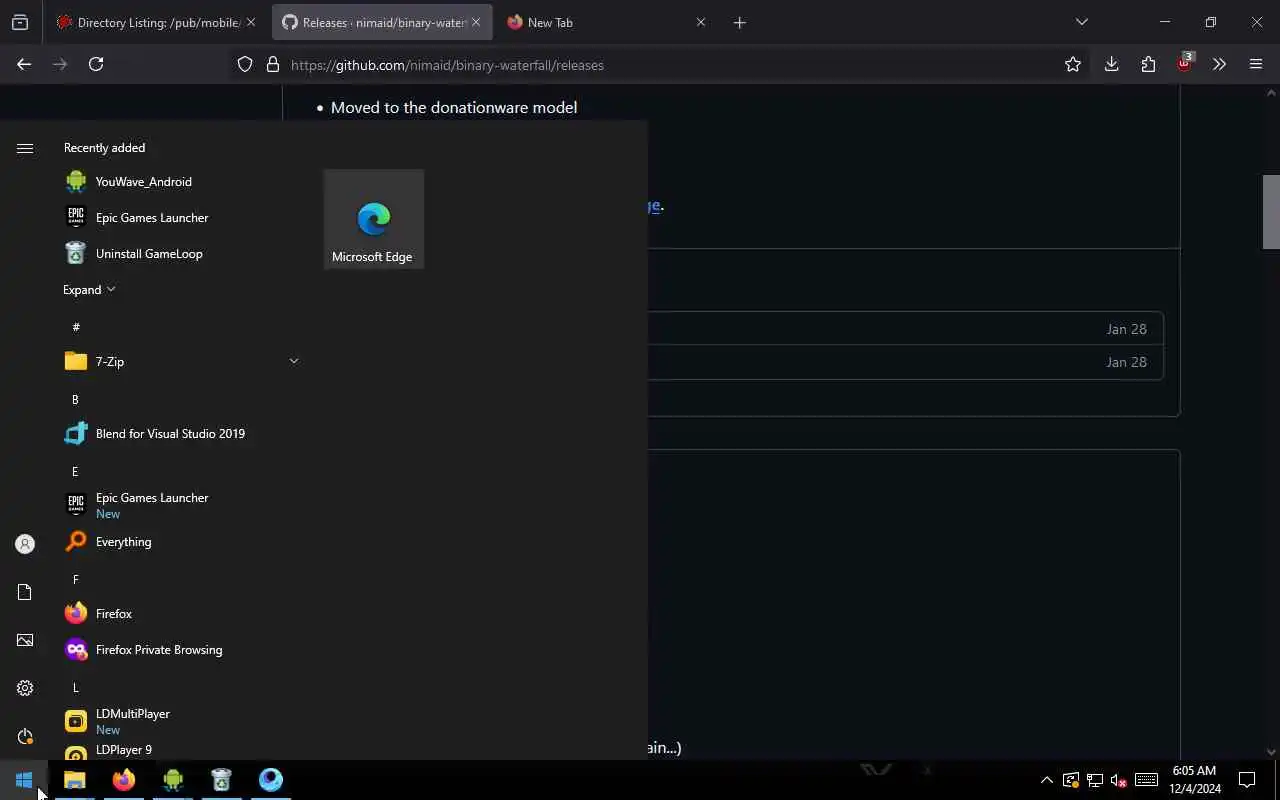Select the L letter header
The height and width of the screenshot is (800, 1280).
pos(75,687)
